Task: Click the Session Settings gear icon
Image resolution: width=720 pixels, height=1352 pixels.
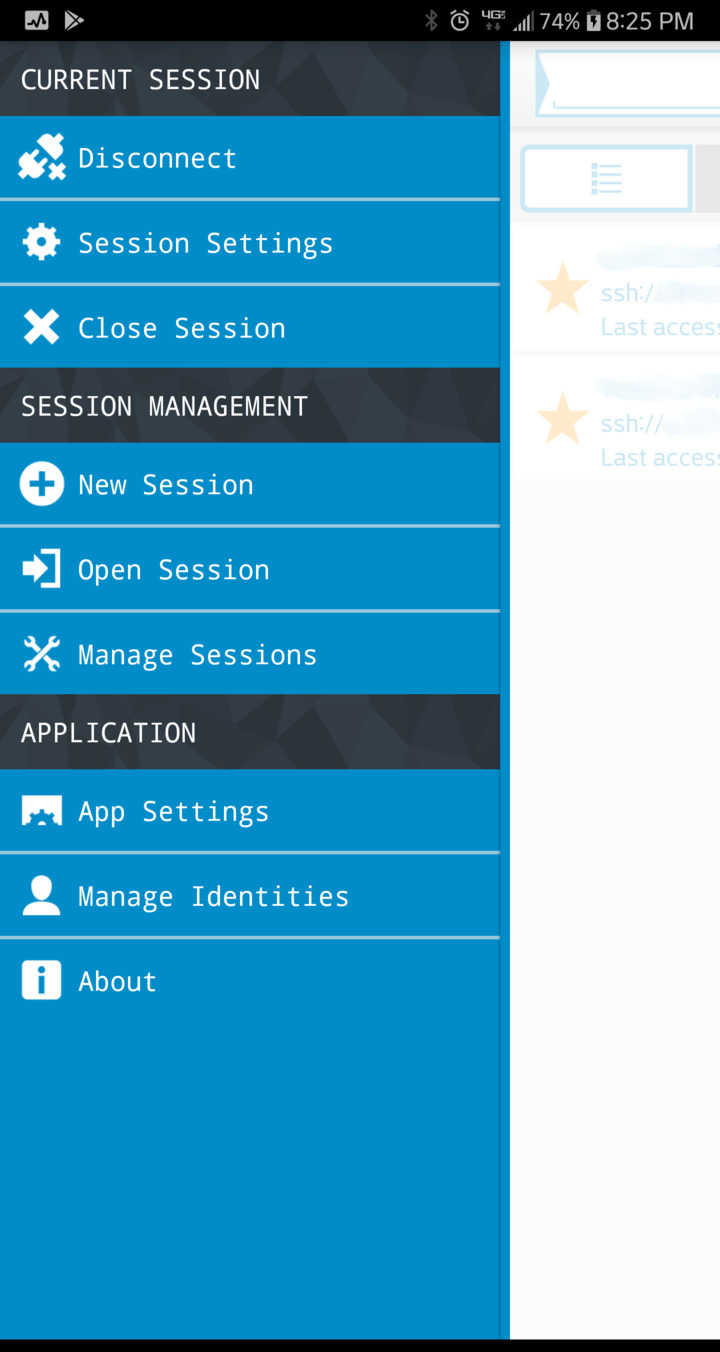Action: coord(41,243)
